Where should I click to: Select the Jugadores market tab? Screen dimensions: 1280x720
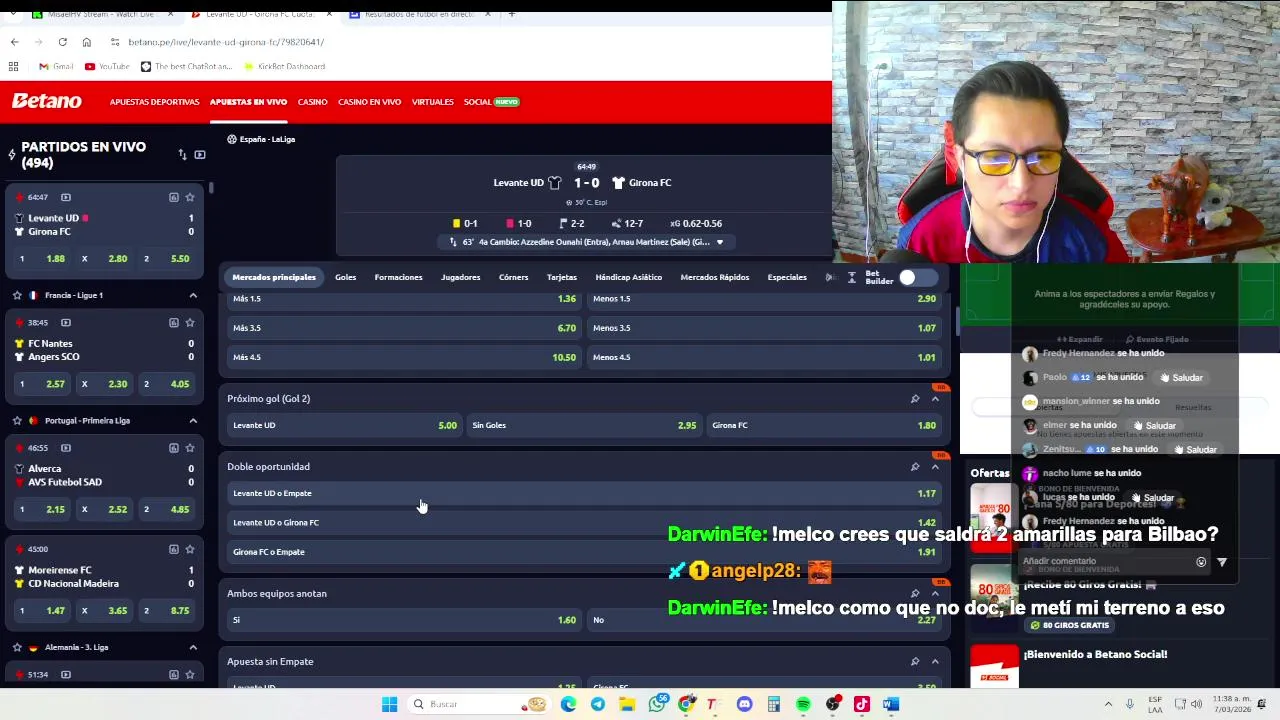coord(460,277)
